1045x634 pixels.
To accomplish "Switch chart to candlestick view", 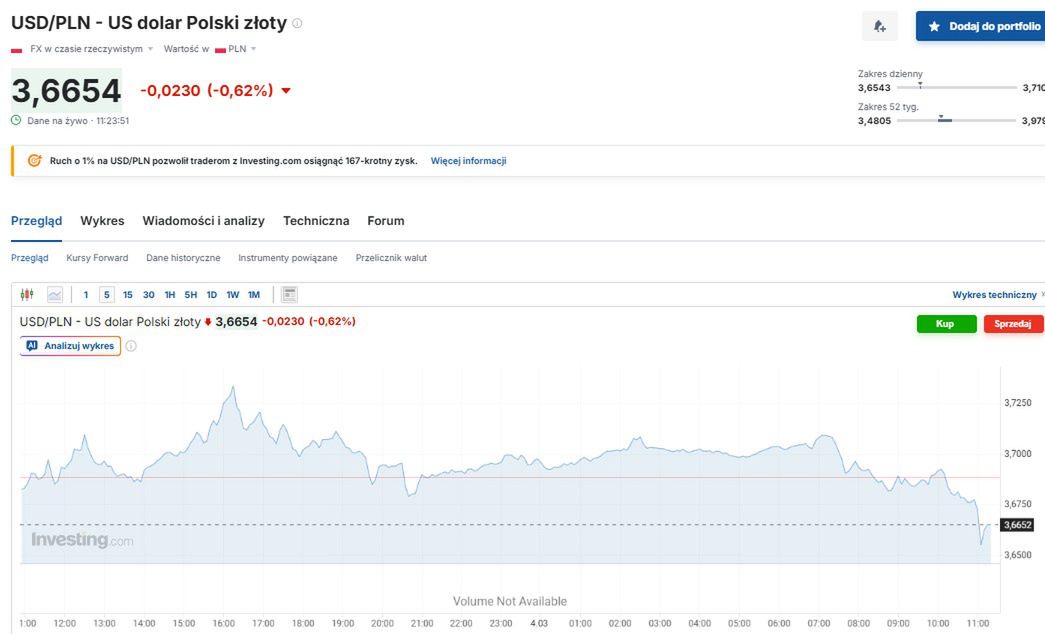I will 27,295.
